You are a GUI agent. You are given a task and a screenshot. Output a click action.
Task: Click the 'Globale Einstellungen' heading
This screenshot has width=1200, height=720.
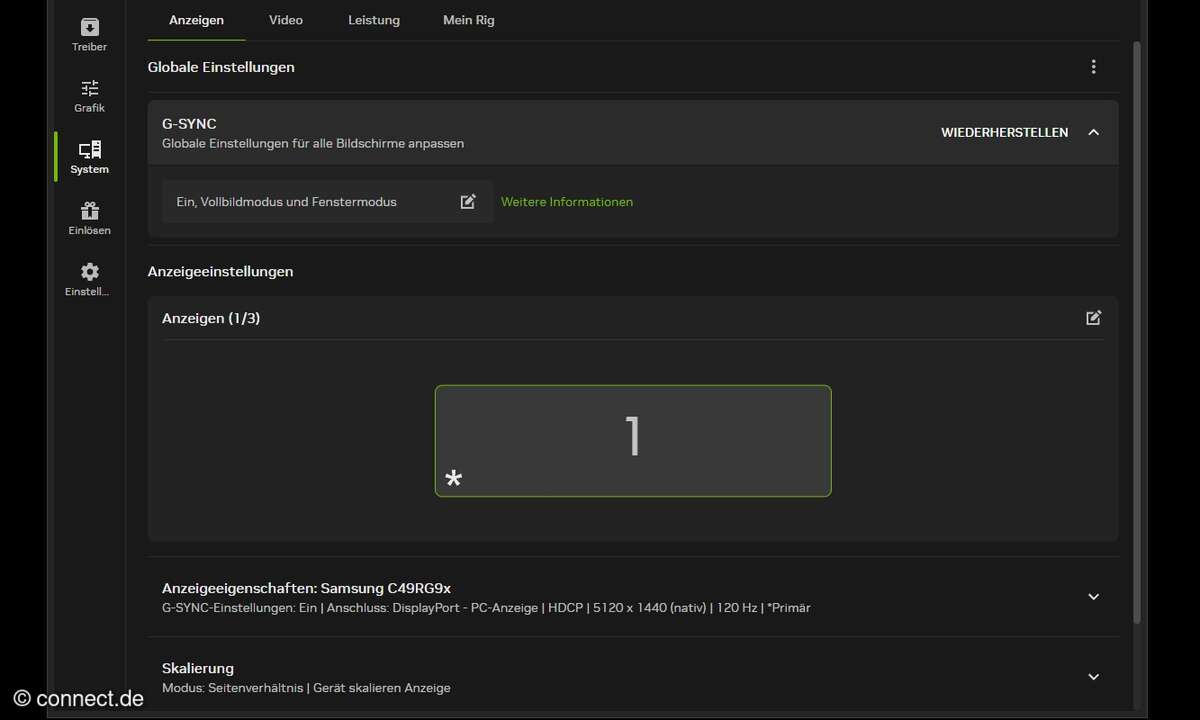[221, 67]
